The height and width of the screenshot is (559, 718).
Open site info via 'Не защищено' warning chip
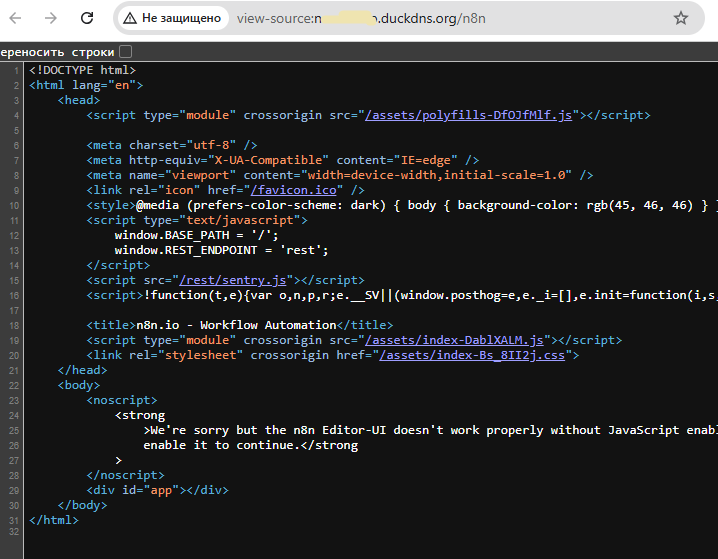pos(173,18)
